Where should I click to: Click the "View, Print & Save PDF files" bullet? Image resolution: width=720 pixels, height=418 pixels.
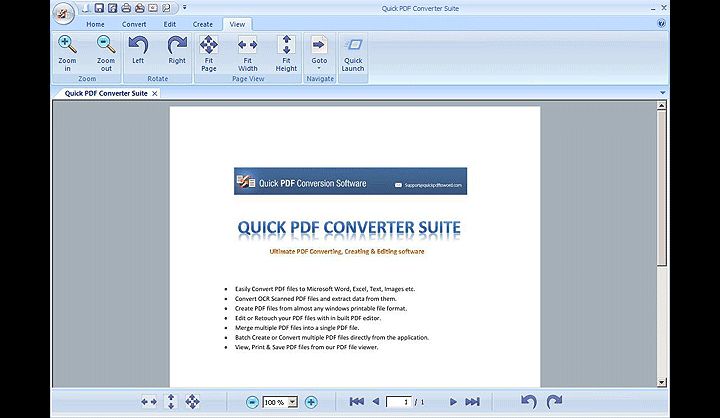306,347
